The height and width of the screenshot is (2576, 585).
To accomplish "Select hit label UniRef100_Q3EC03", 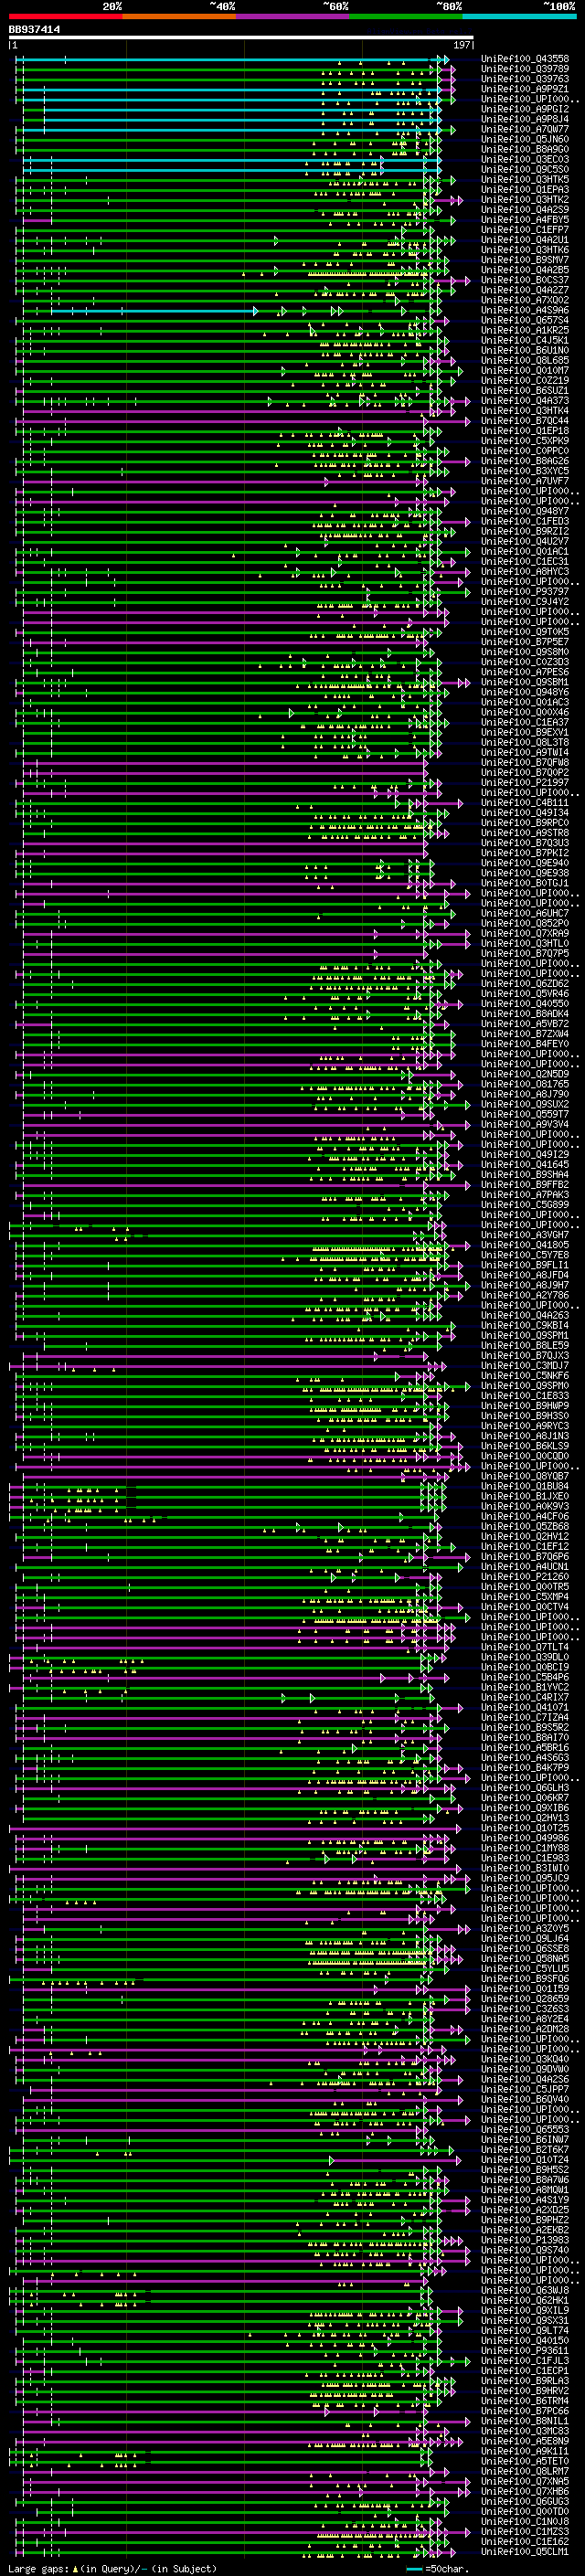I will click(525, 159).
